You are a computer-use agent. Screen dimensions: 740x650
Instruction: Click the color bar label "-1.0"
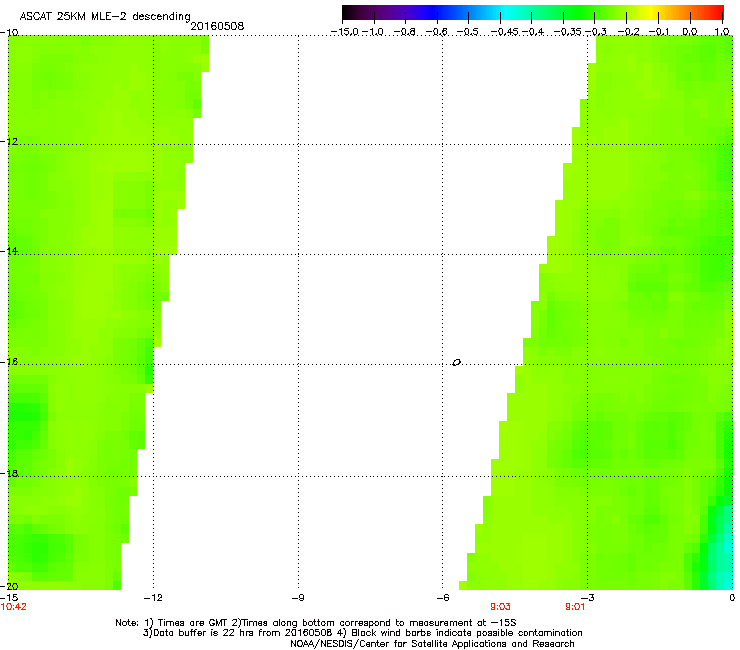(x=372, y=32)
